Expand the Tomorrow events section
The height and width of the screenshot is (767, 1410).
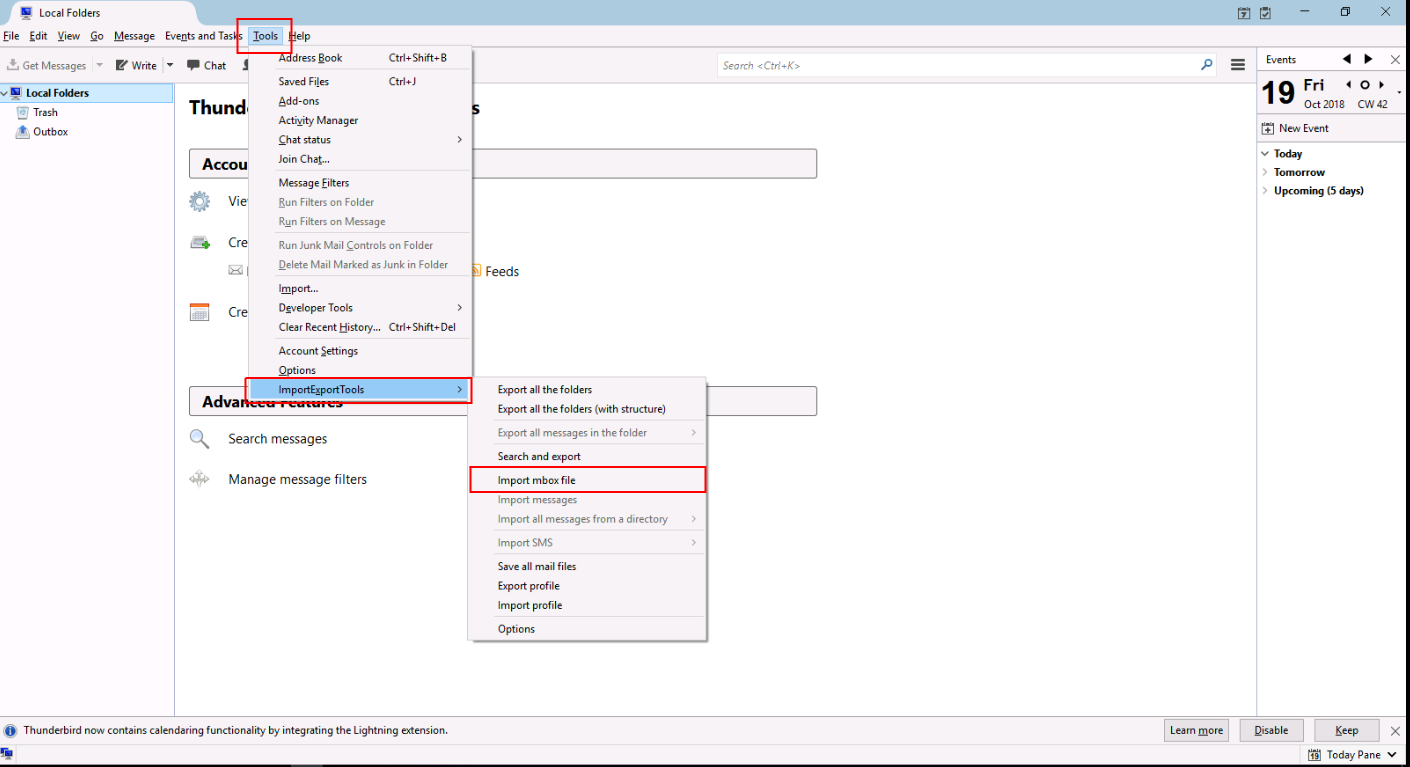click(x=1265, y=172)
